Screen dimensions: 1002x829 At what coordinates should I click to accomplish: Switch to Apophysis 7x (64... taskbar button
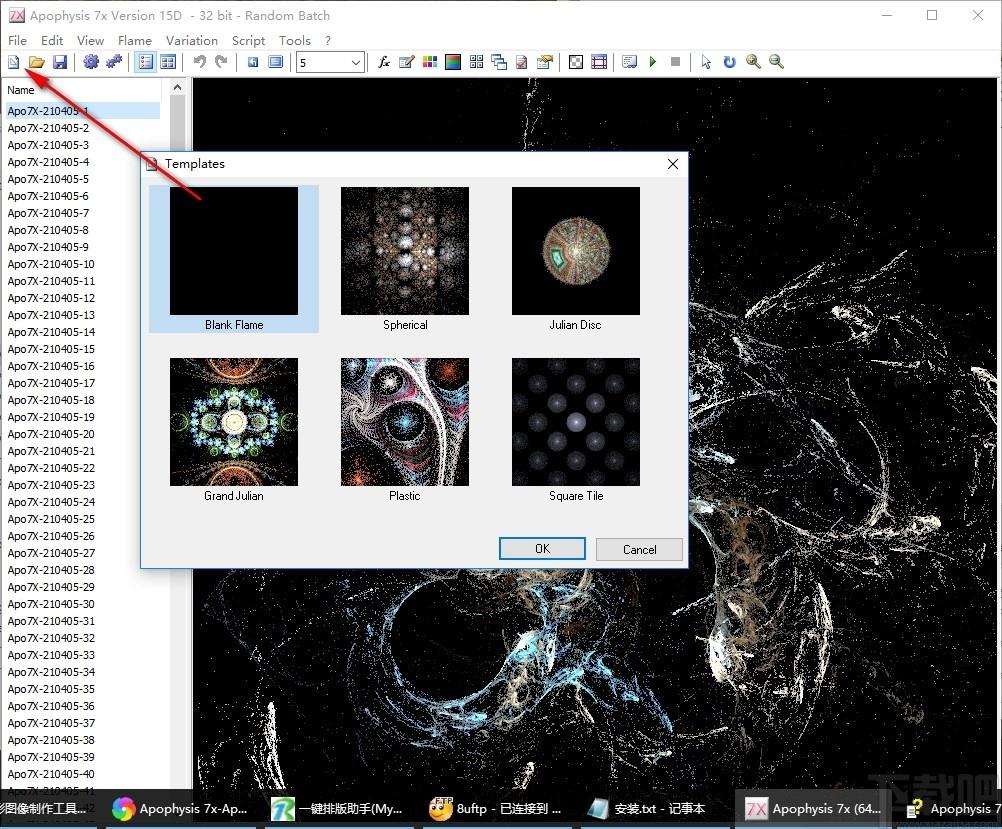pyautogui.click(x=814, y=809)
